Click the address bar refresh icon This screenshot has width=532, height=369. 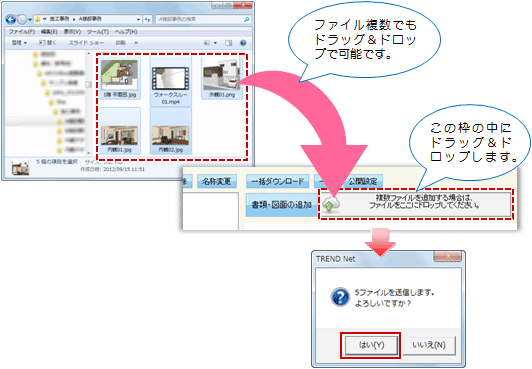pyautogui.click(x=148, y=20)
